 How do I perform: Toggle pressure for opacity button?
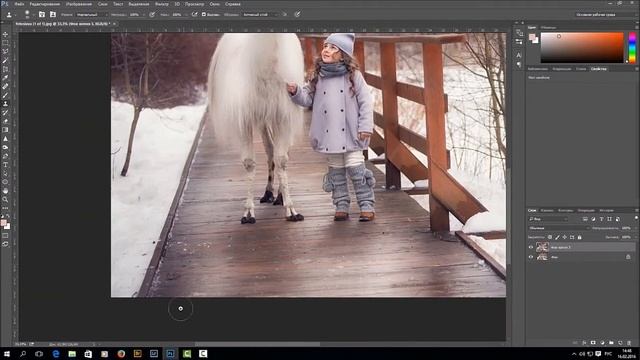pos(152,14)
